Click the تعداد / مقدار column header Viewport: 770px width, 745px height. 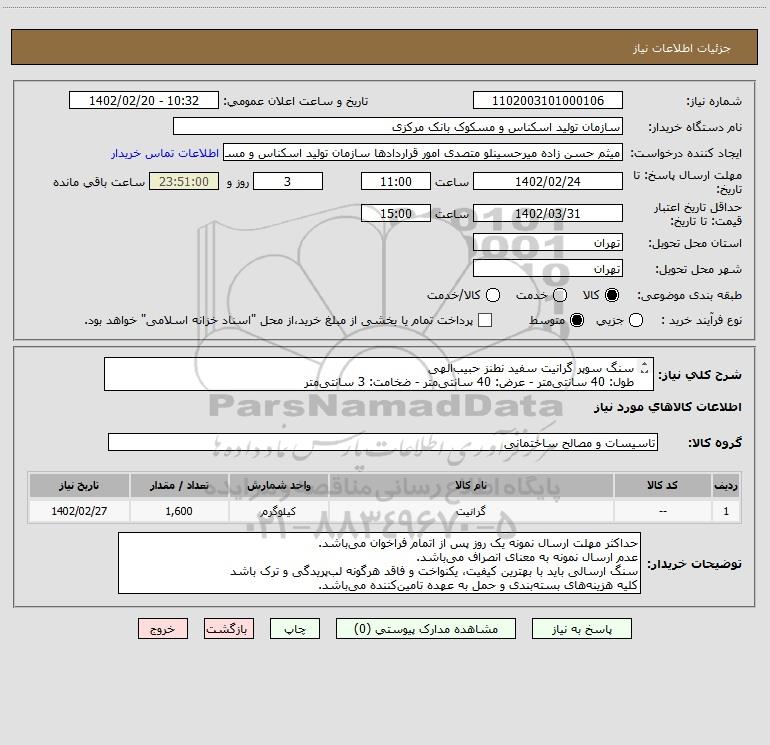179,485
